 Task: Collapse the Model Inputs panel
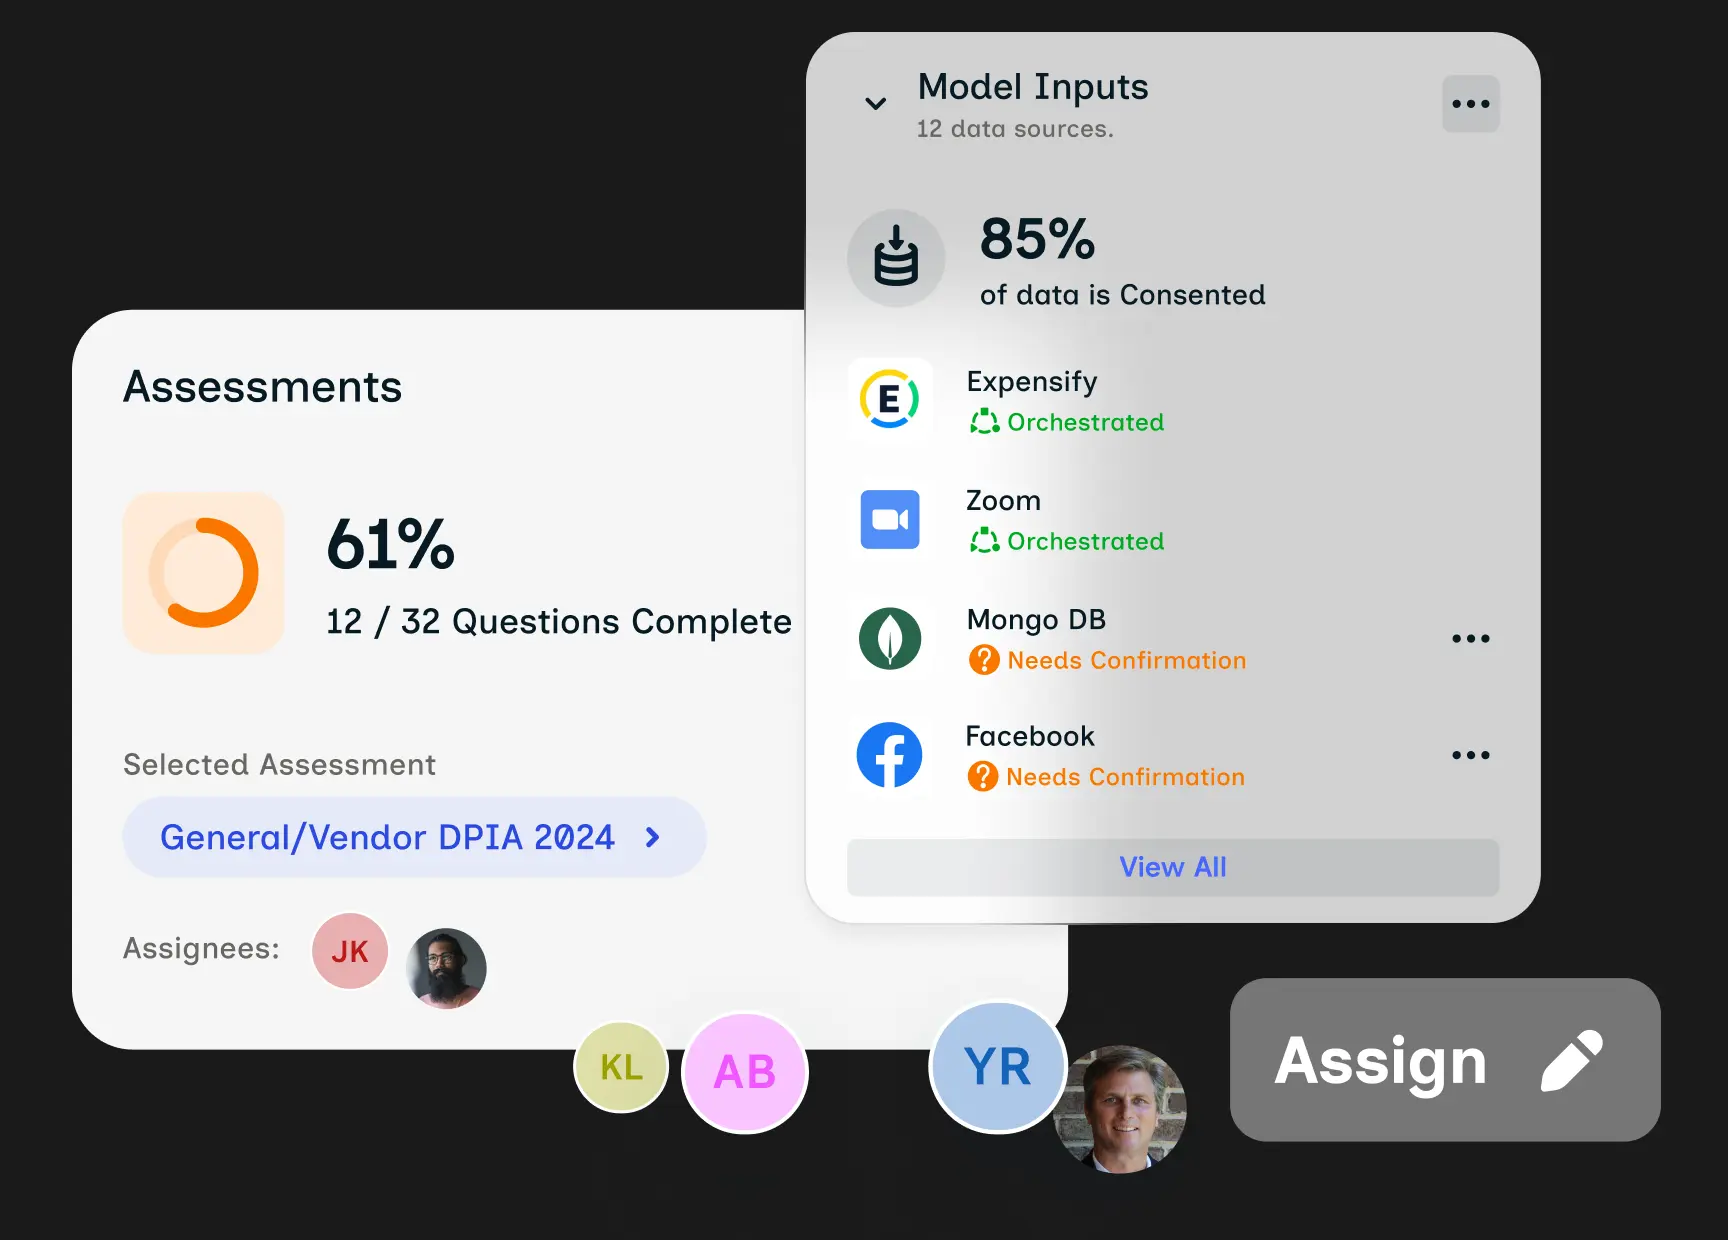point(875,103)
